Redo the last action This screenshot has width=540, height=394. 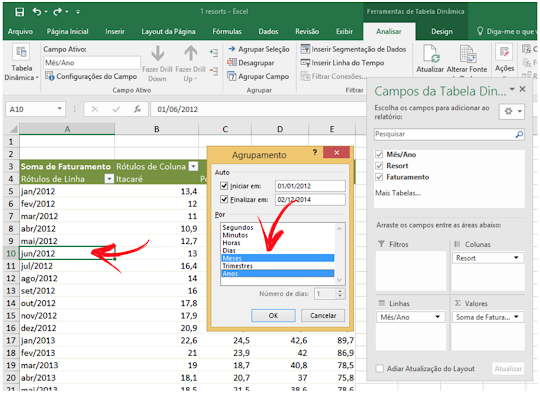[x=57, y=12]
